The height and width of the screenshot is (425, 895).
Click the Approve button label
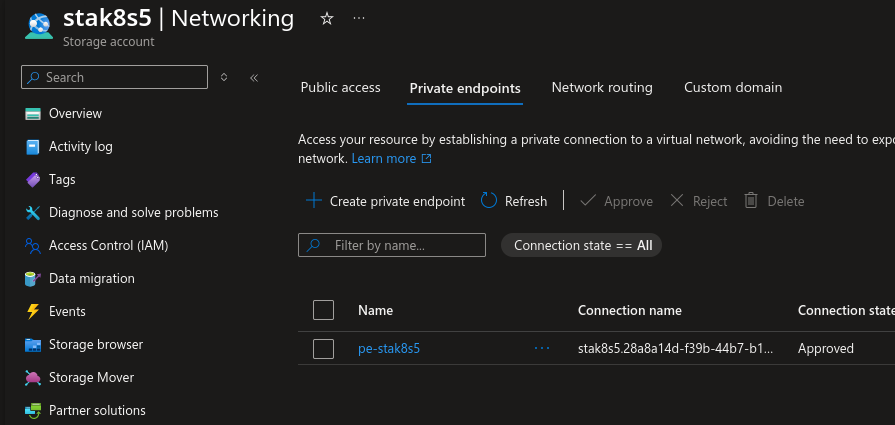pos(628,201)
